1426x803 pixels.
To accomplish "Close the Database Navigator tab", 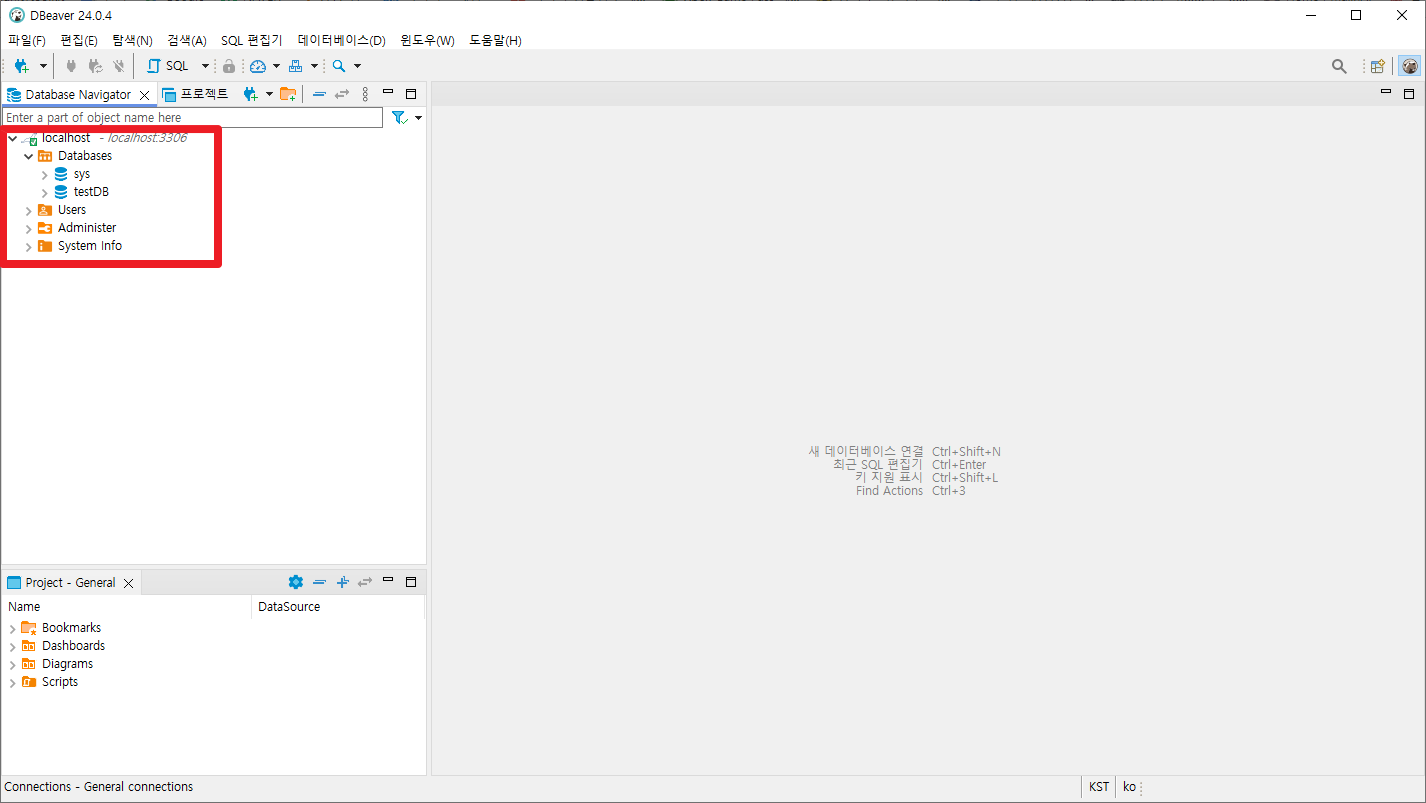I will click(144, 95).
